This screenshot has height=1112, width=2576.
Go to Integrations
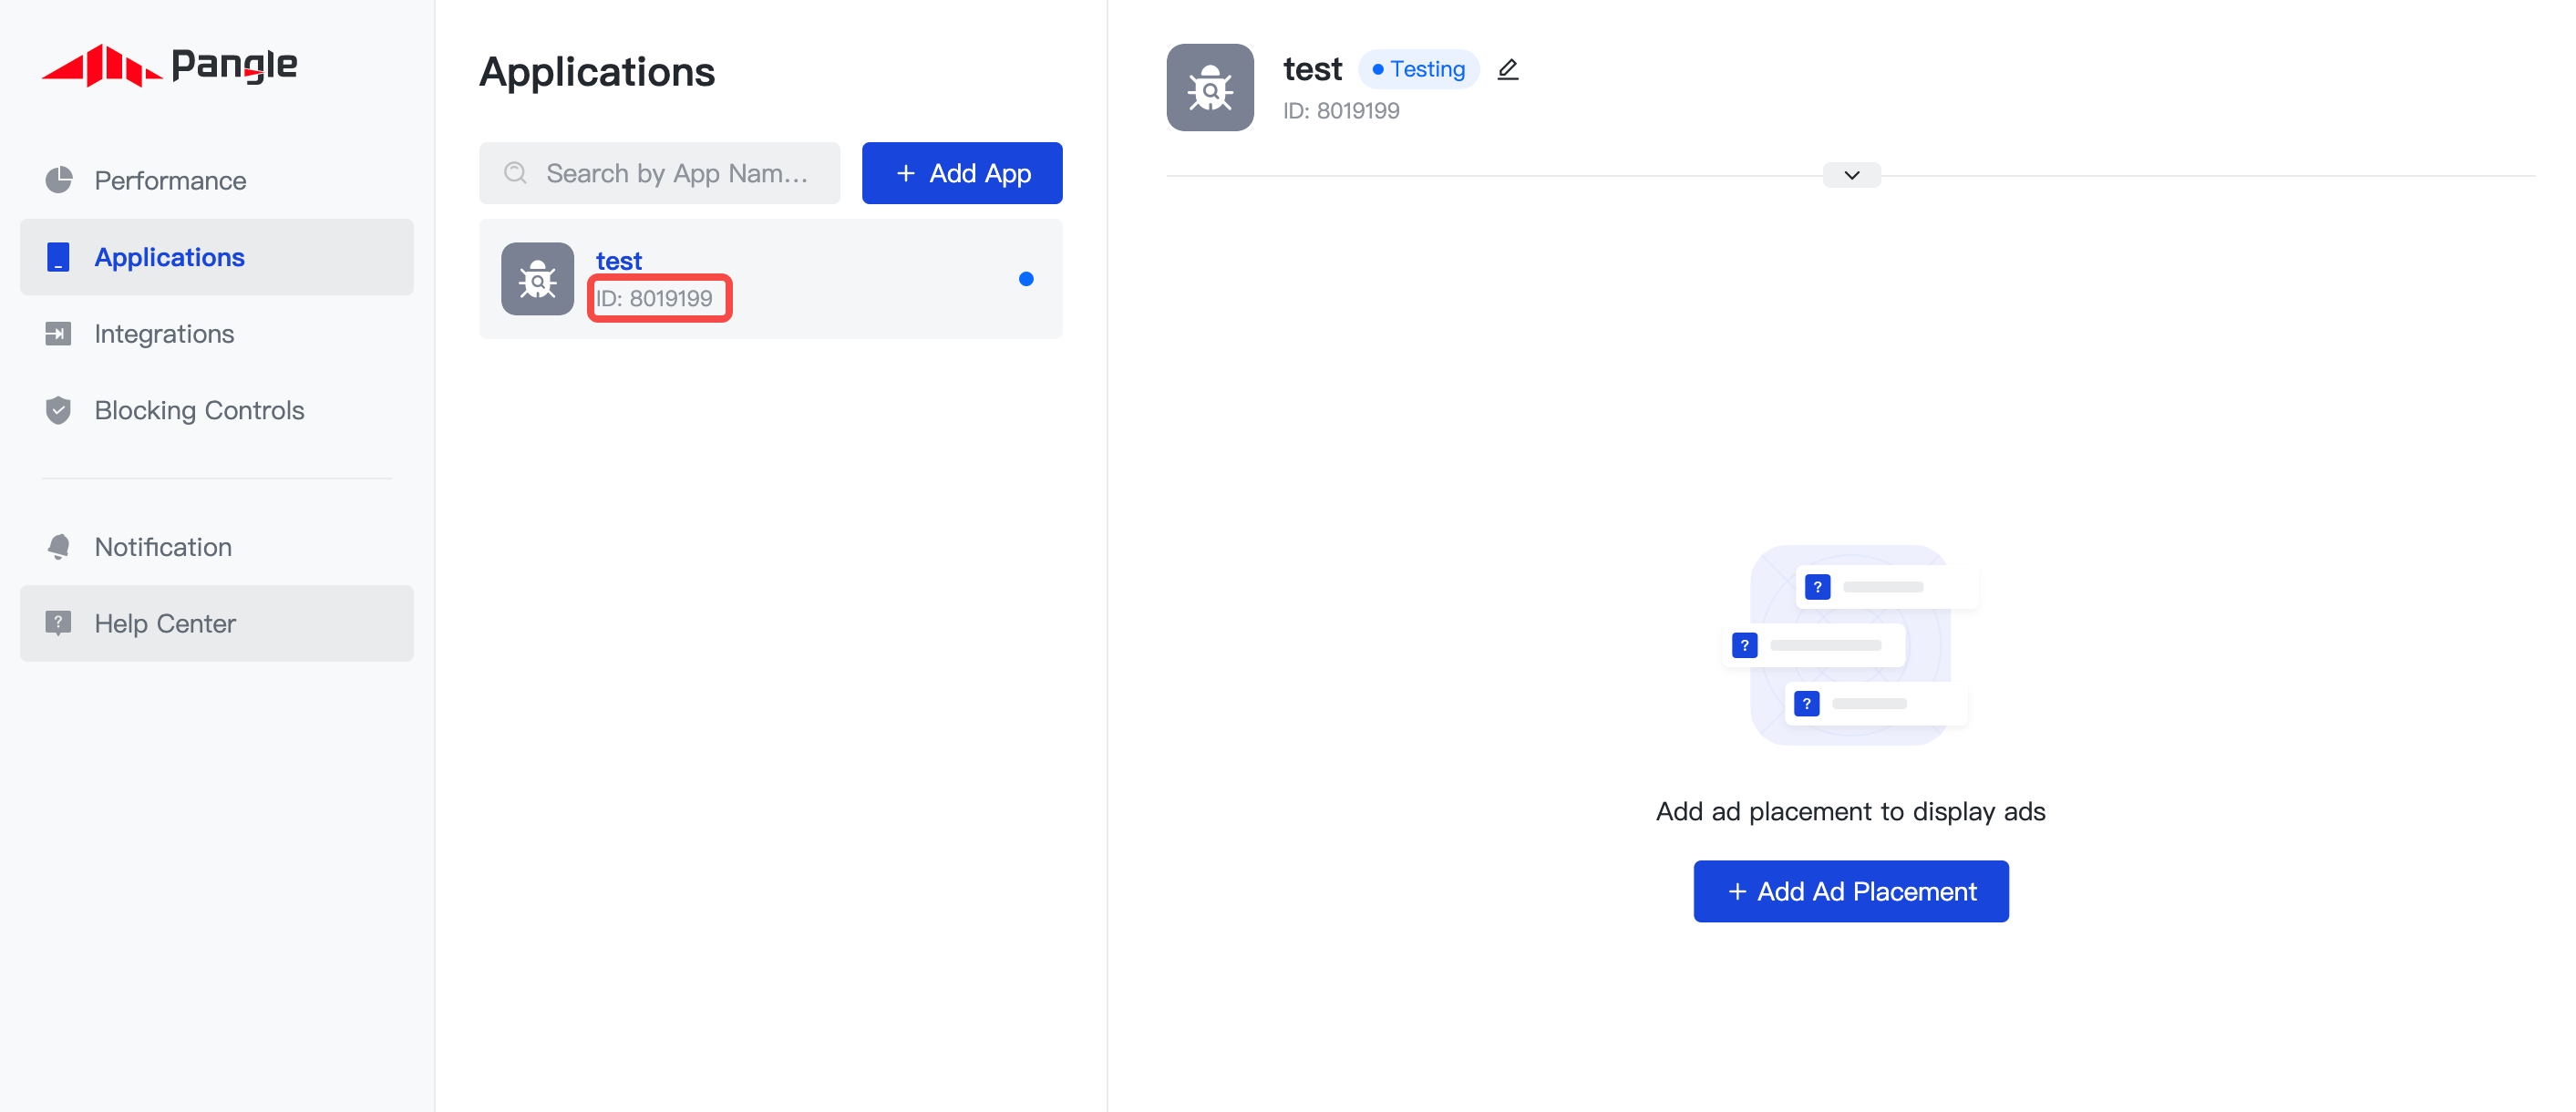click(217, 334)
